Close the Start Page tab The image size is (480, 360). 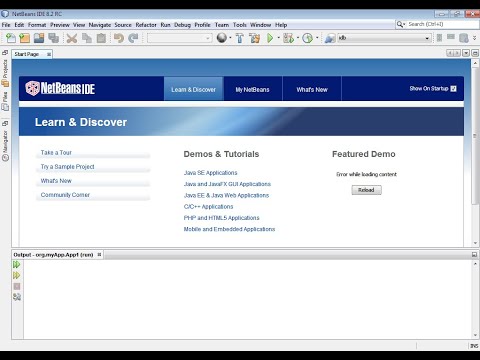[49, 54]
